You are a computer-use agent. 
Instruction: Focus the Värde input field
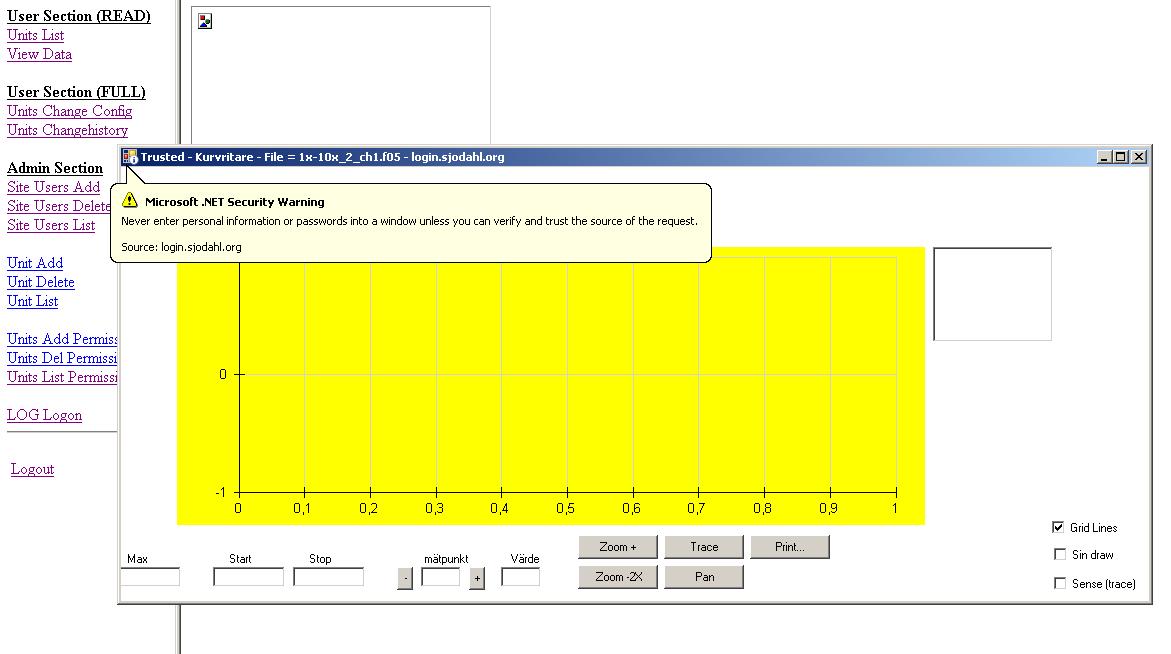coord(521,576)
